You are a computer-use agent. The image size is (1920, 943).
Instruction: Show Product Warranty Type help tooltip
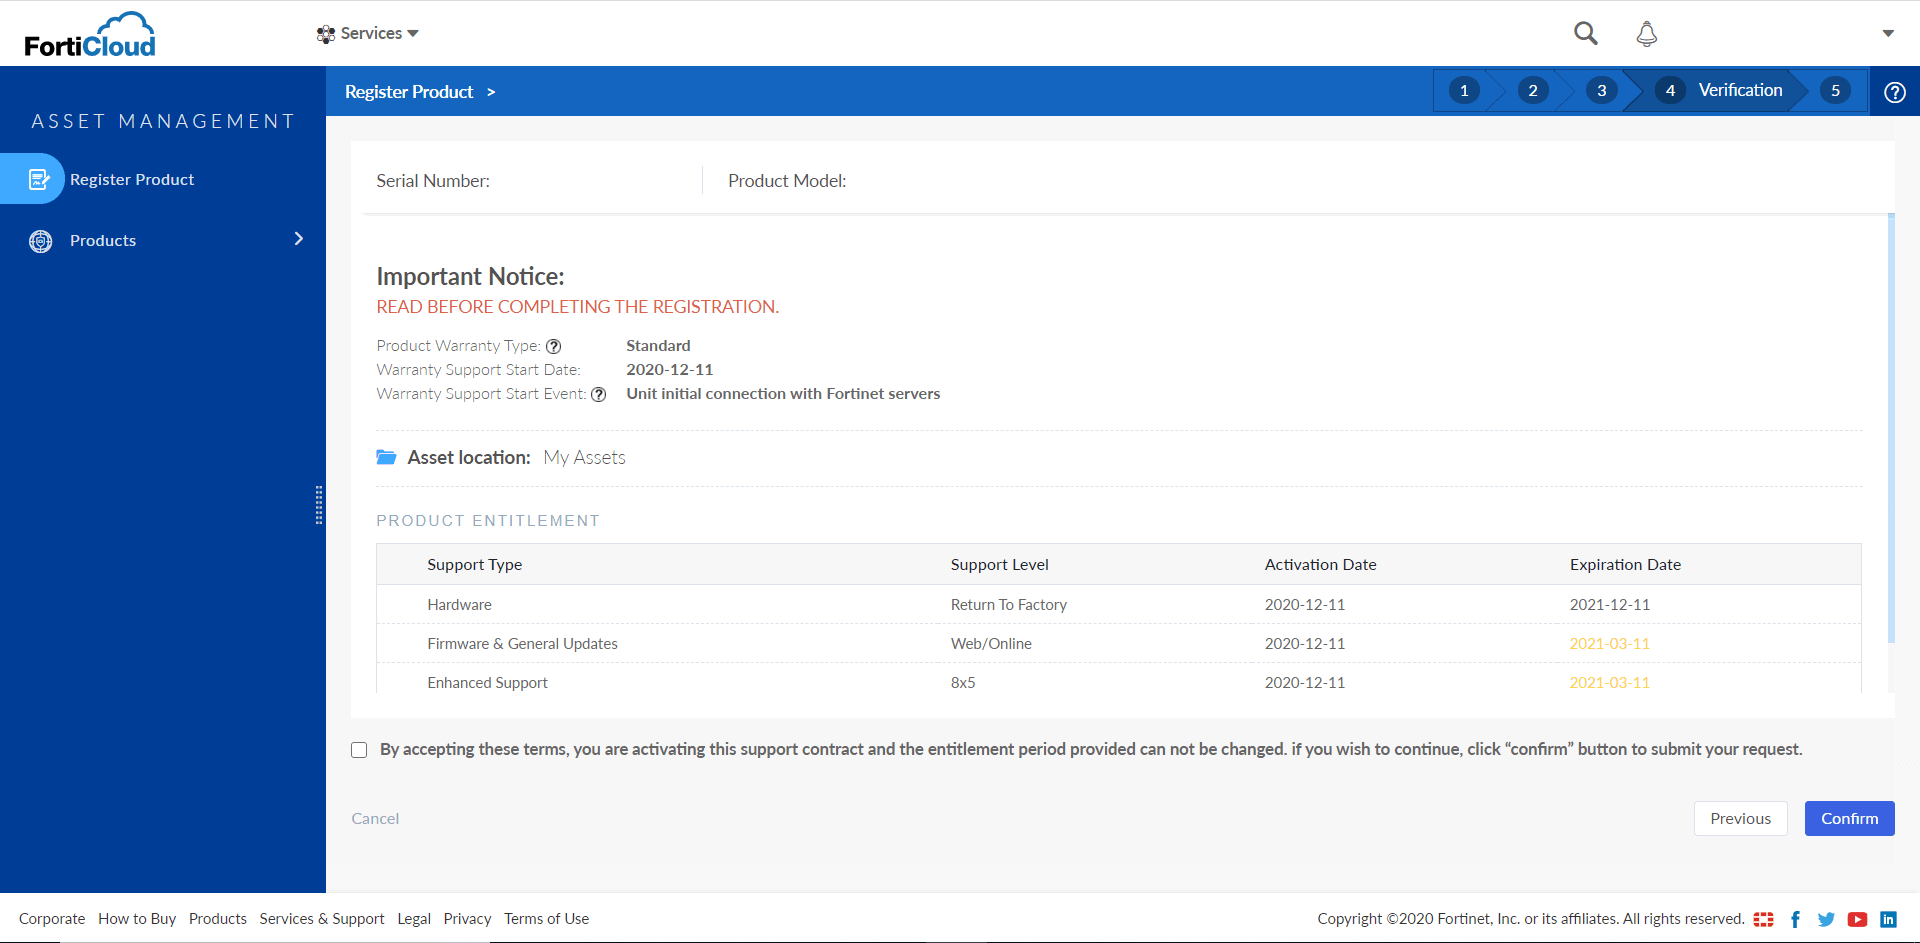pos(553,346)
